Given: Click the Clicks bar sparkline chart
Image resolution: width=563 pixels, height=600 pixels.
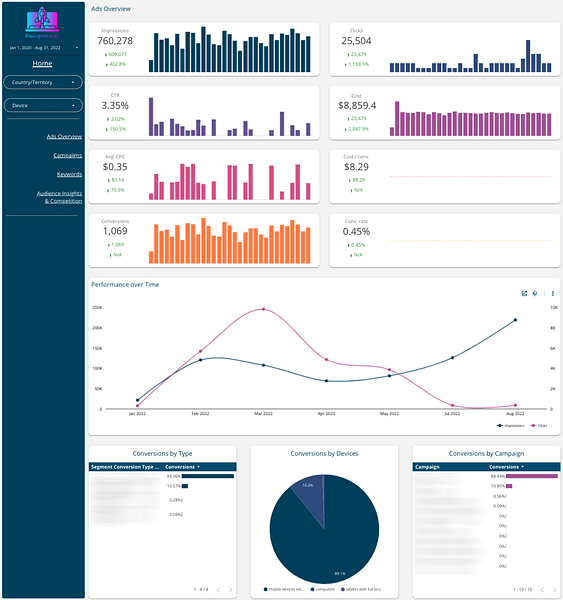Looking at the screenshot, I should (x=471, y=56).
